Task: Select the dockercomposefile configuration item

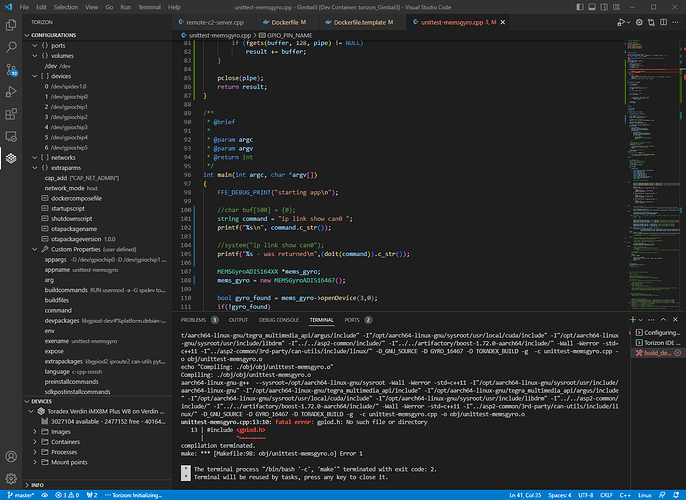Action: [x=76, y=198]
